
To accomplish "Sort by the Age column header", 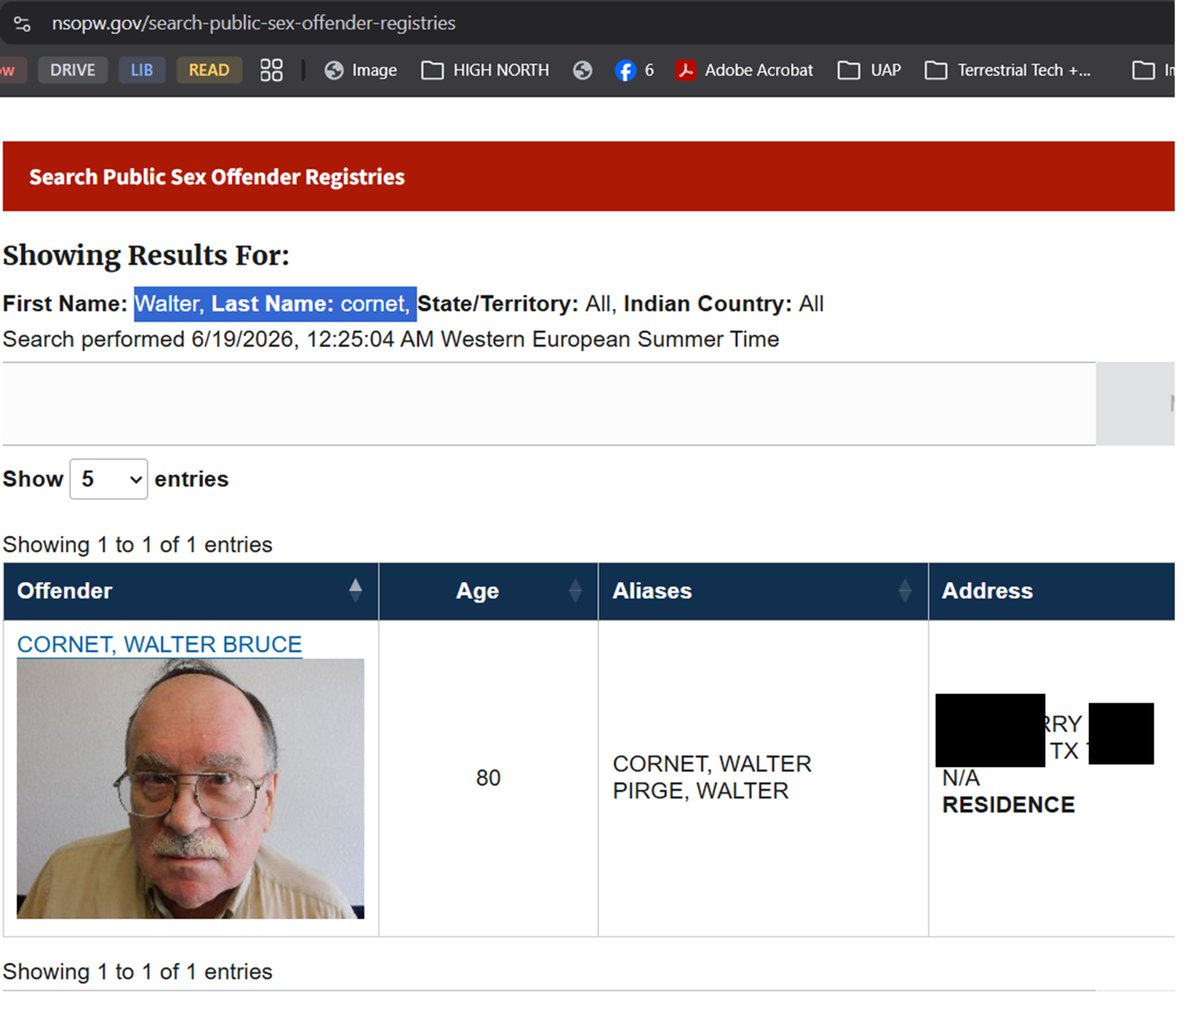I will point(488,591).
